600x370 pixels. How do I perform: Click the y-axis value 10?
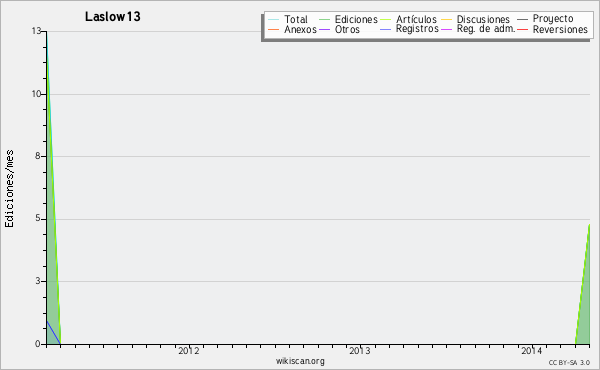click(x=36, y=94)
